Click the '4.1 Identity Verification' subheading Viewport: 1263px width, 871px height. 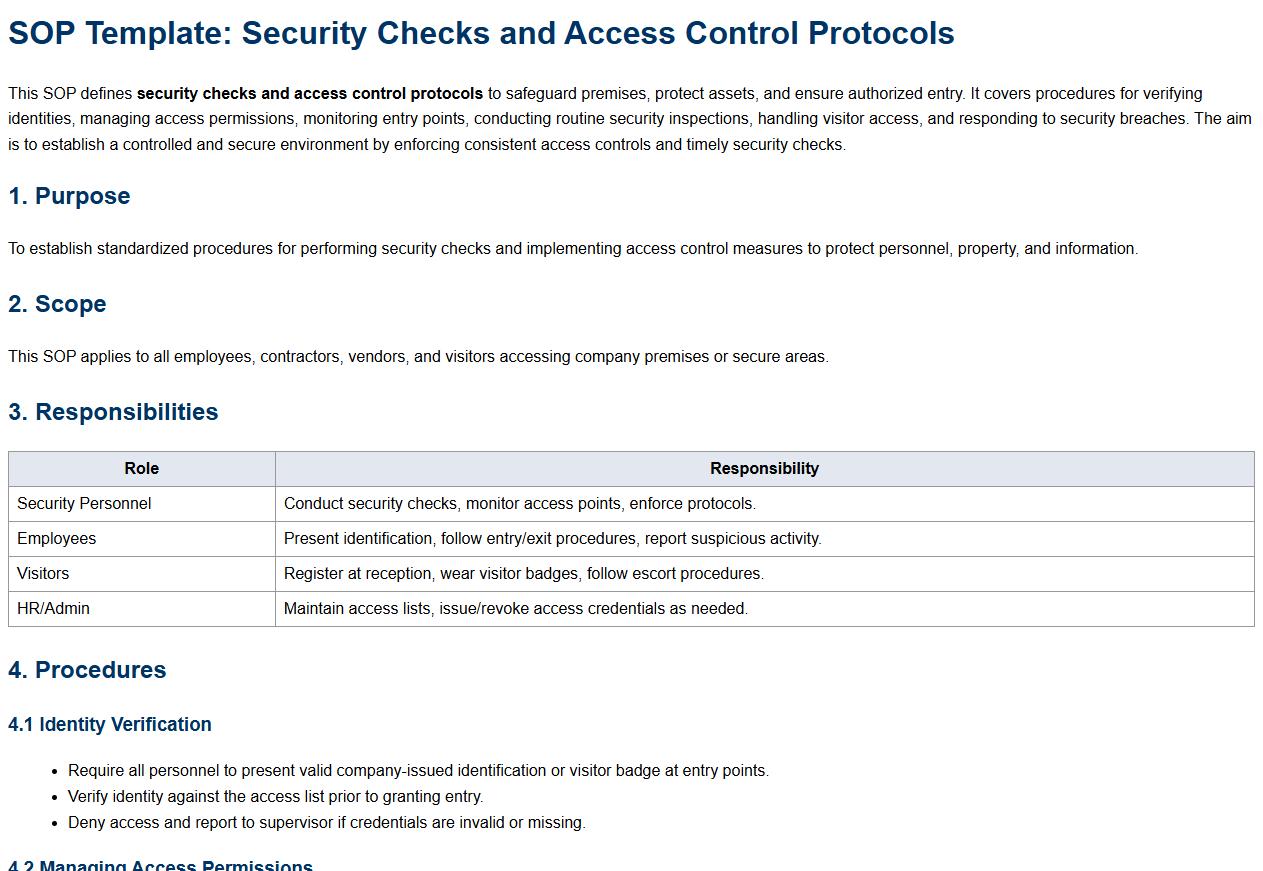[110, 724]
